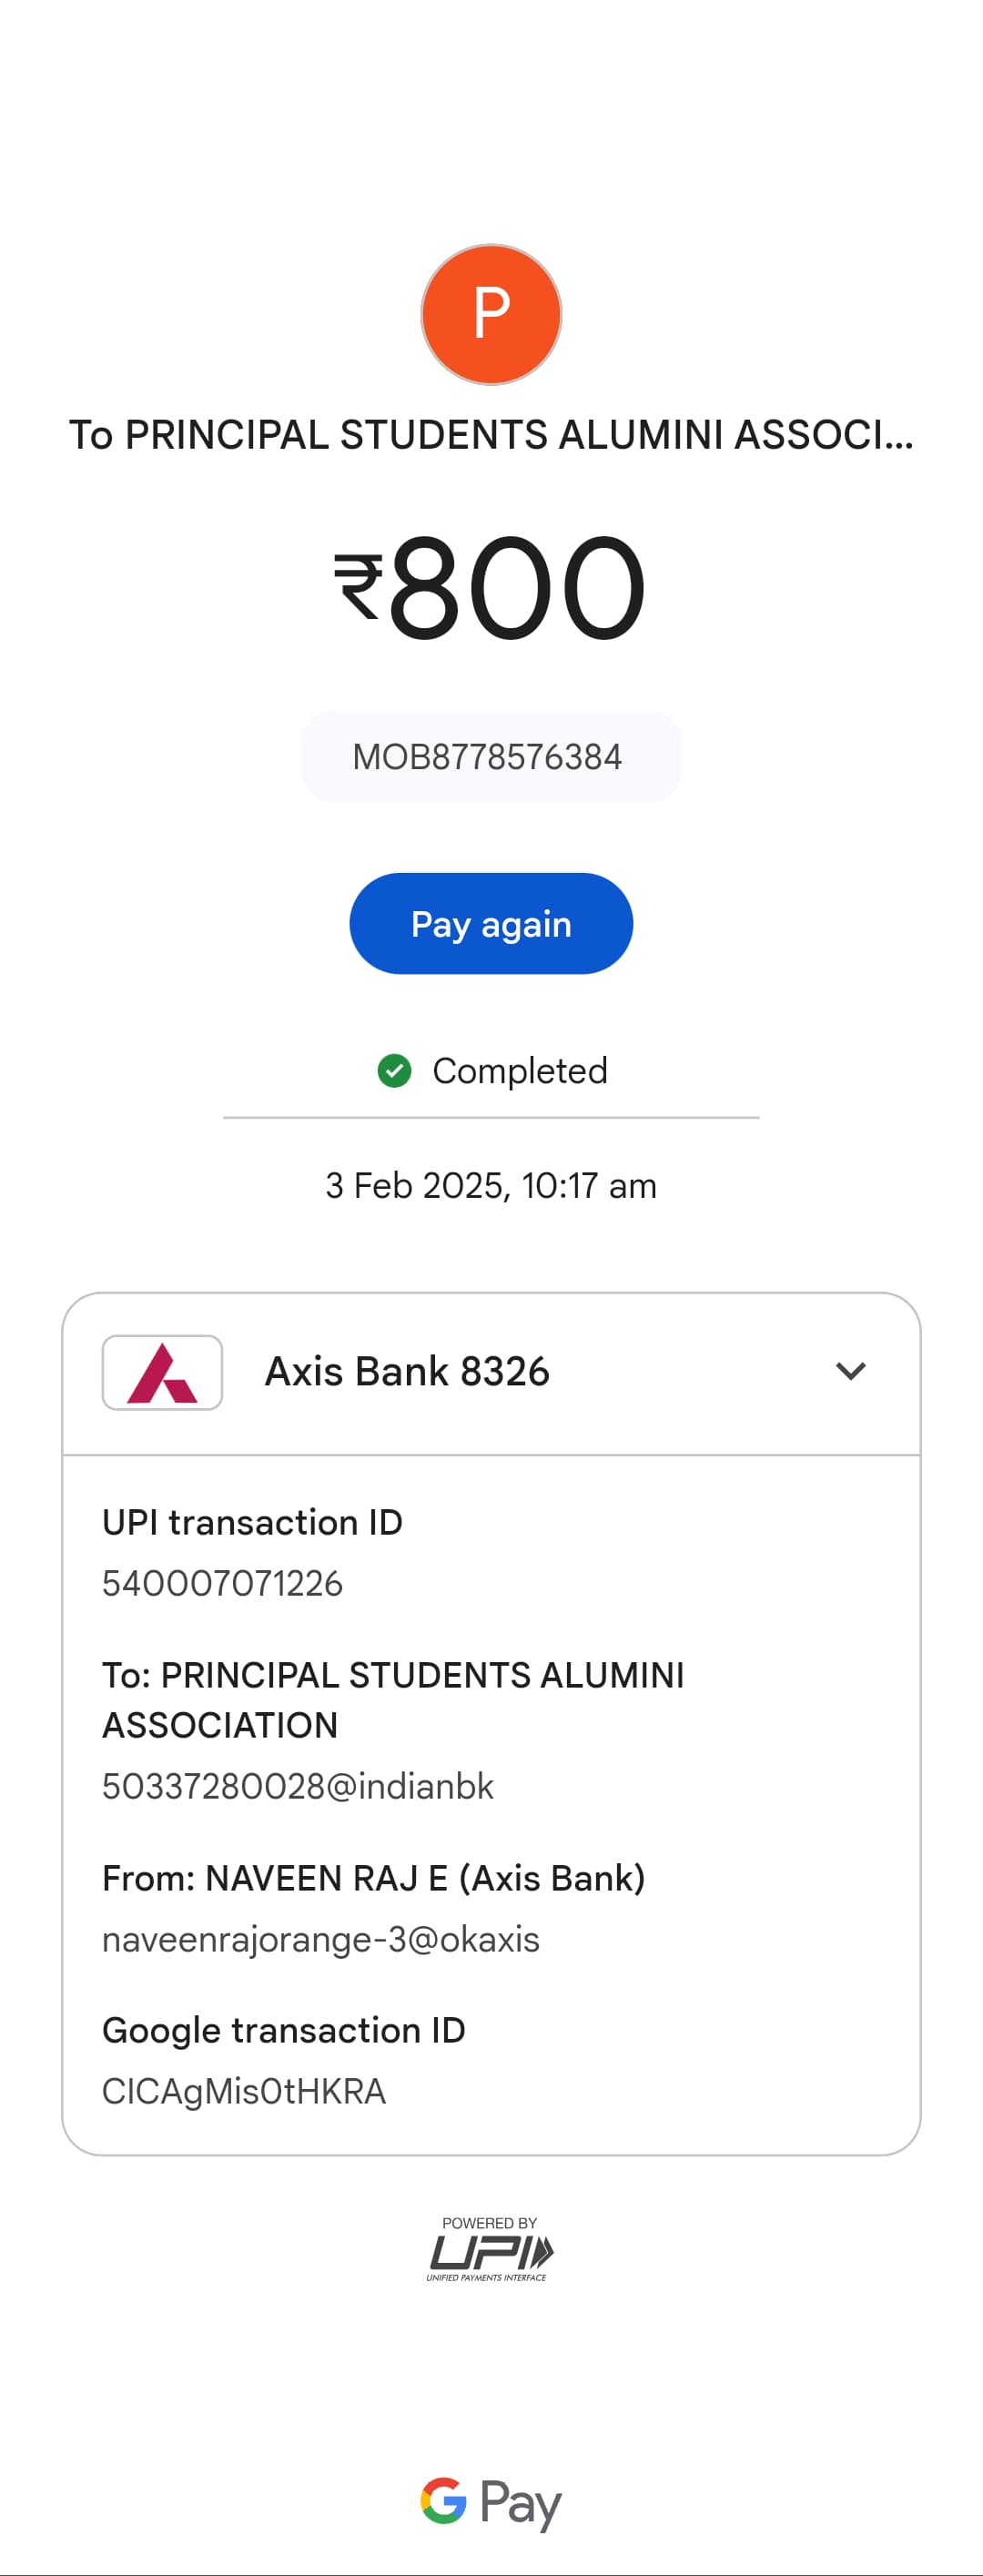The image size is (983, 2576).
Task: Select UPI transaction ID 540007071226
Action: pyautogui.click(x=222, y=1583)
